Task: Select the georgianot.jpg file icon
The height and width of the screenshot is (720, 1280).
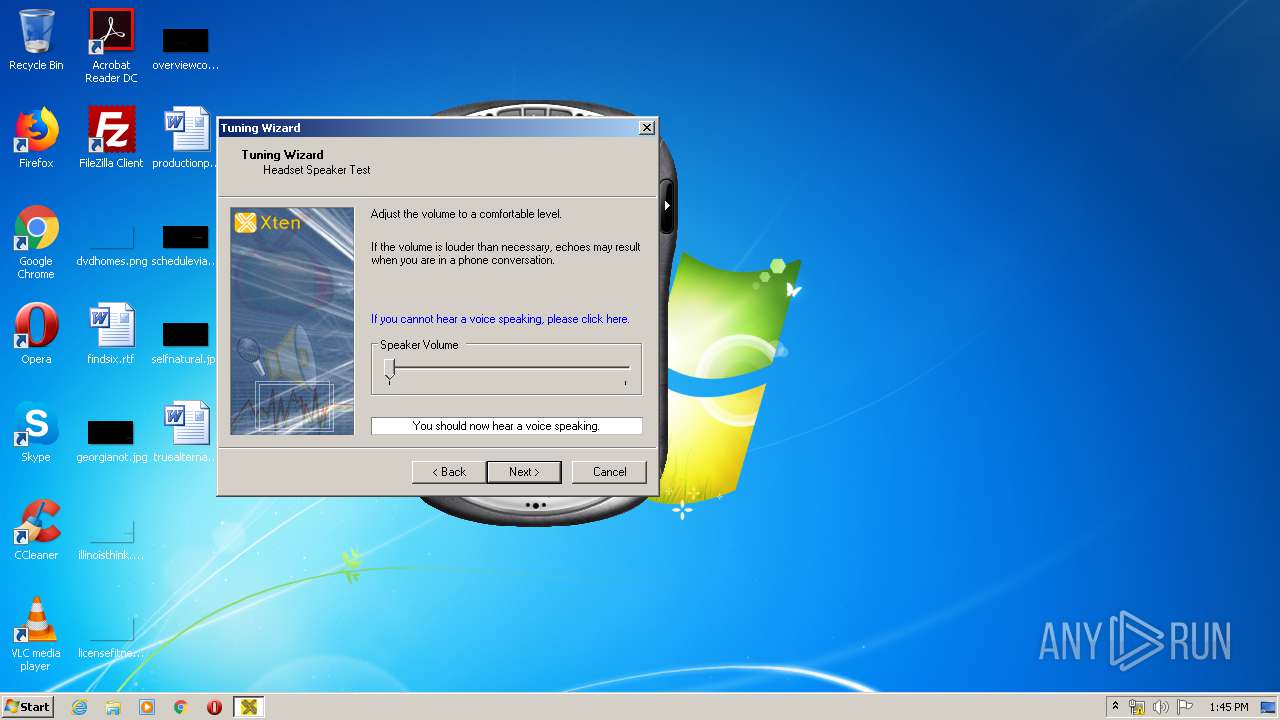Action: coord(111,440)
